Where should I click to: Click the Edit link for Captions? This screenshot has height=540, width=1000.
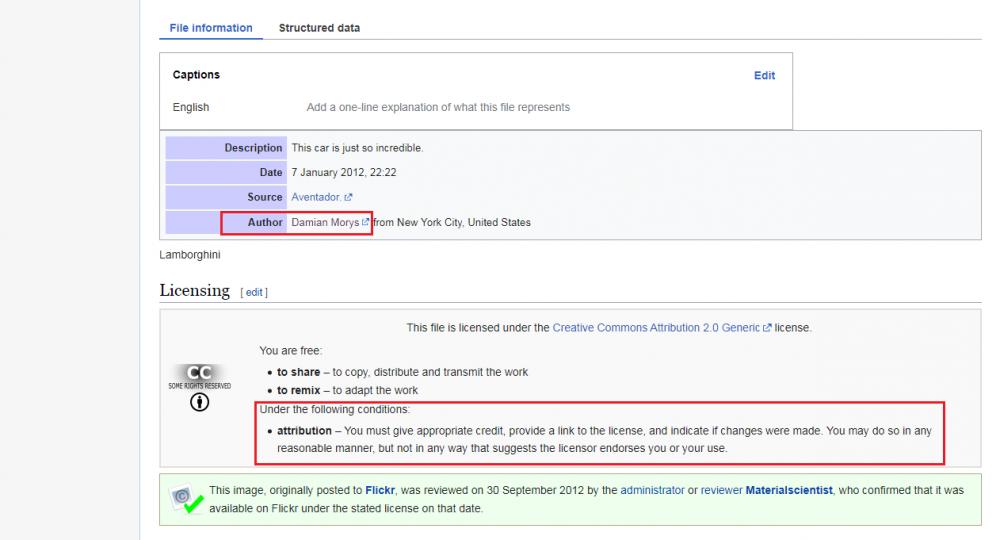[x=764, y=75]
